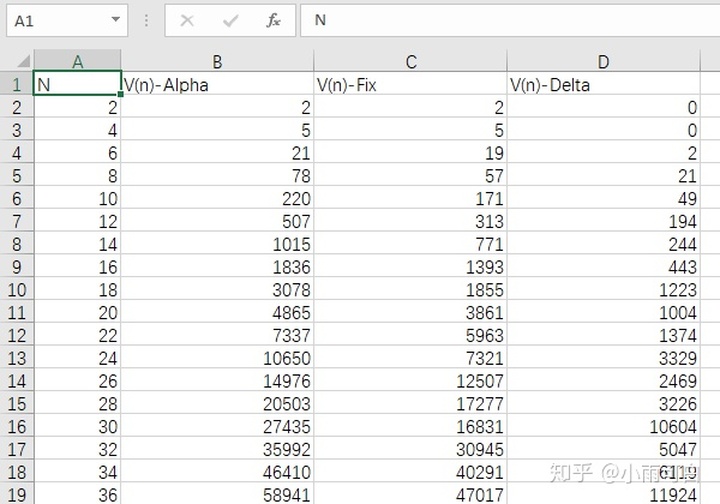Click cell with value 12507
This screenshot has width=720, height=504.
click(411, 381)
